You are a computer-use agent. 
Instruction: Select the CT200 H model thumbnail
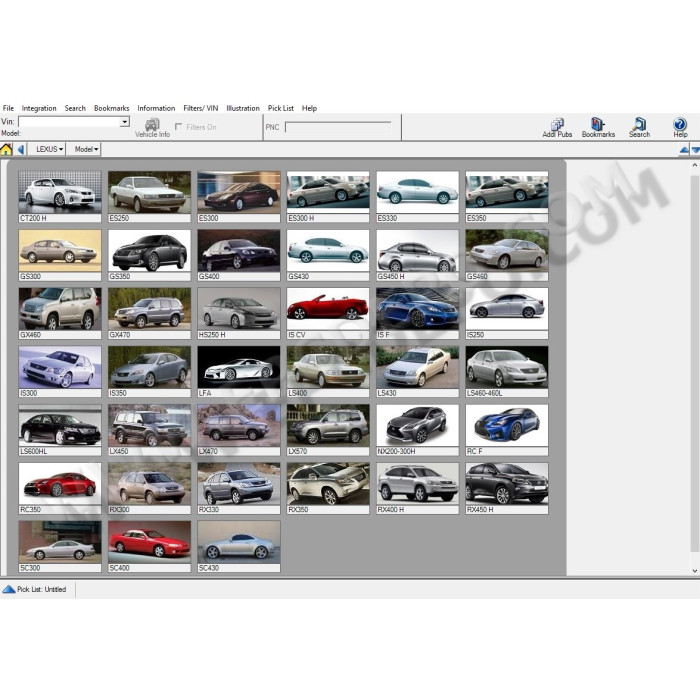pos(60,196)
